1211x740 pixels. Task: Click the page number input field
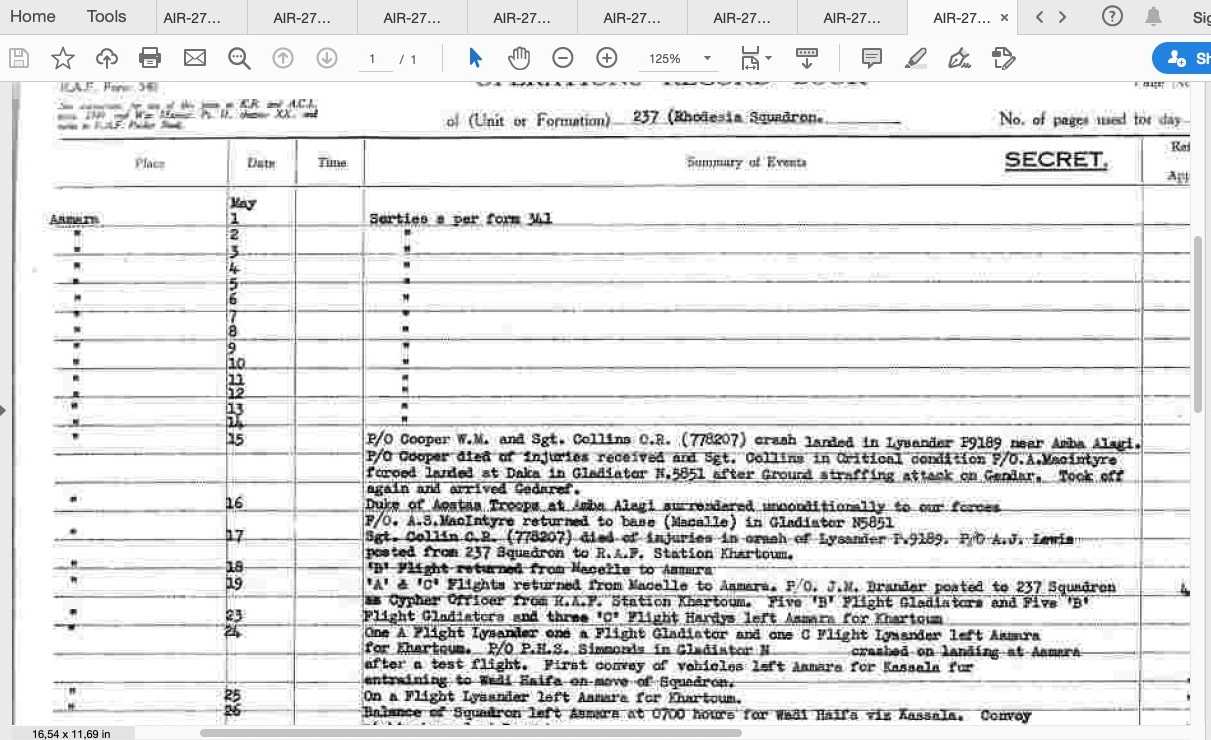coord(373,59)
